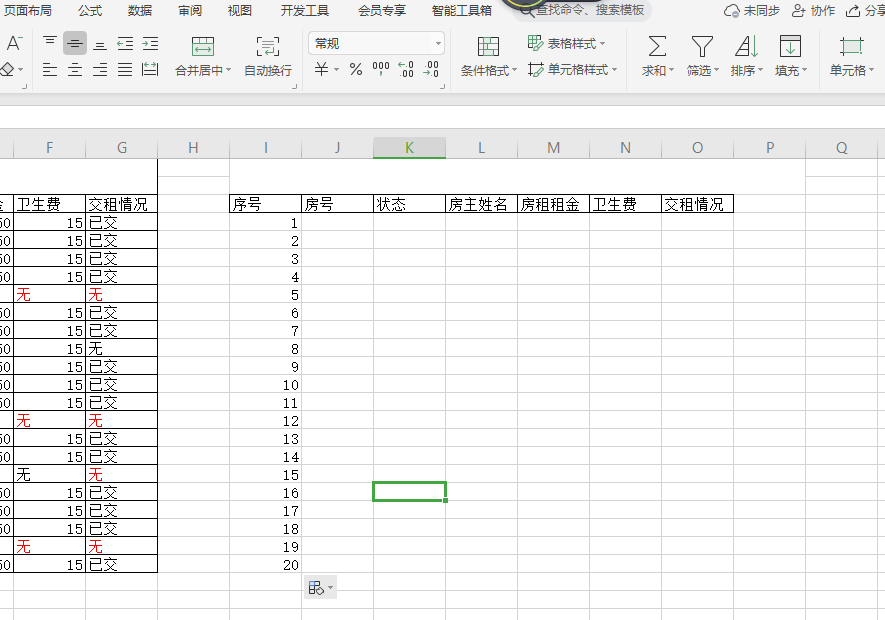885x620 pixels.
Task: Apply percent style % icon
Action: tap(356, 69)
